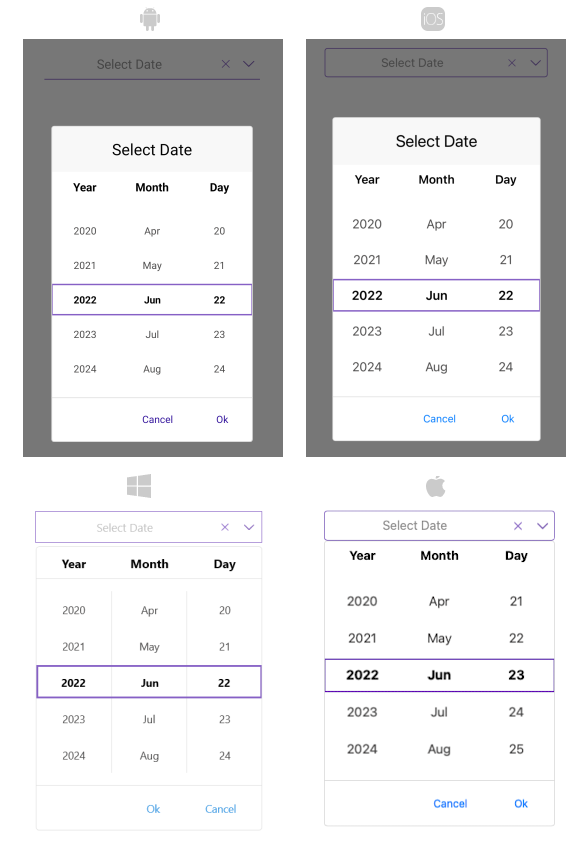Expand the Apple Select Date dropdown
The image size is (588, 849).
click(542, 525)
